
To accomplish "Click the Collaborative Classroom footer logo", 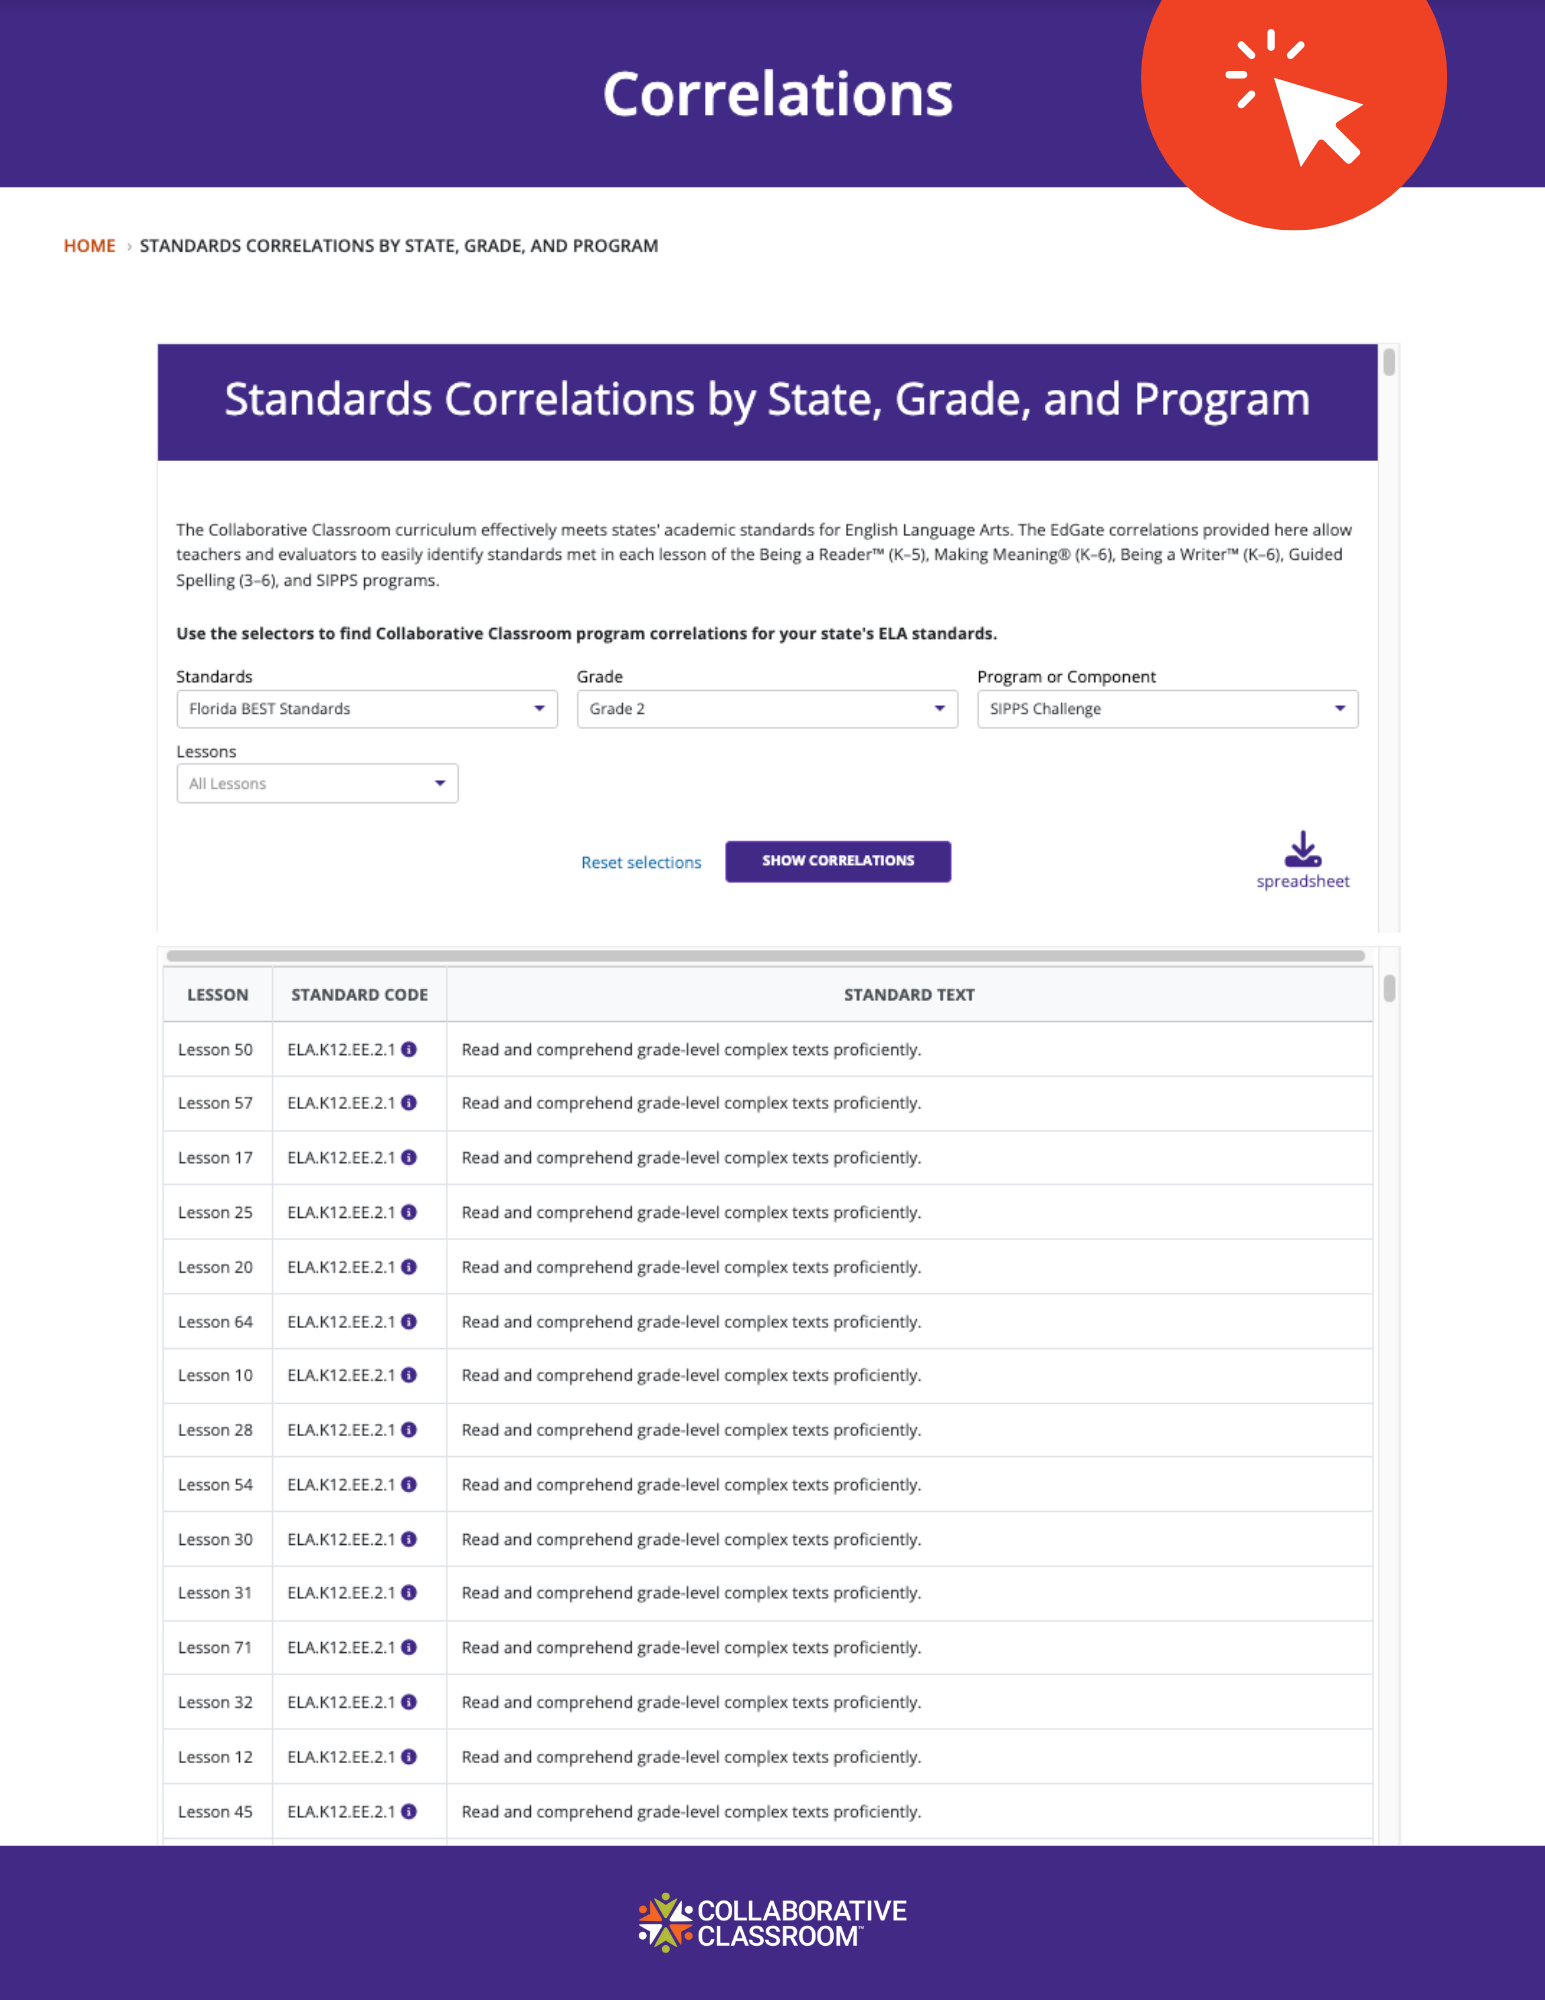I will (772, 1922).
